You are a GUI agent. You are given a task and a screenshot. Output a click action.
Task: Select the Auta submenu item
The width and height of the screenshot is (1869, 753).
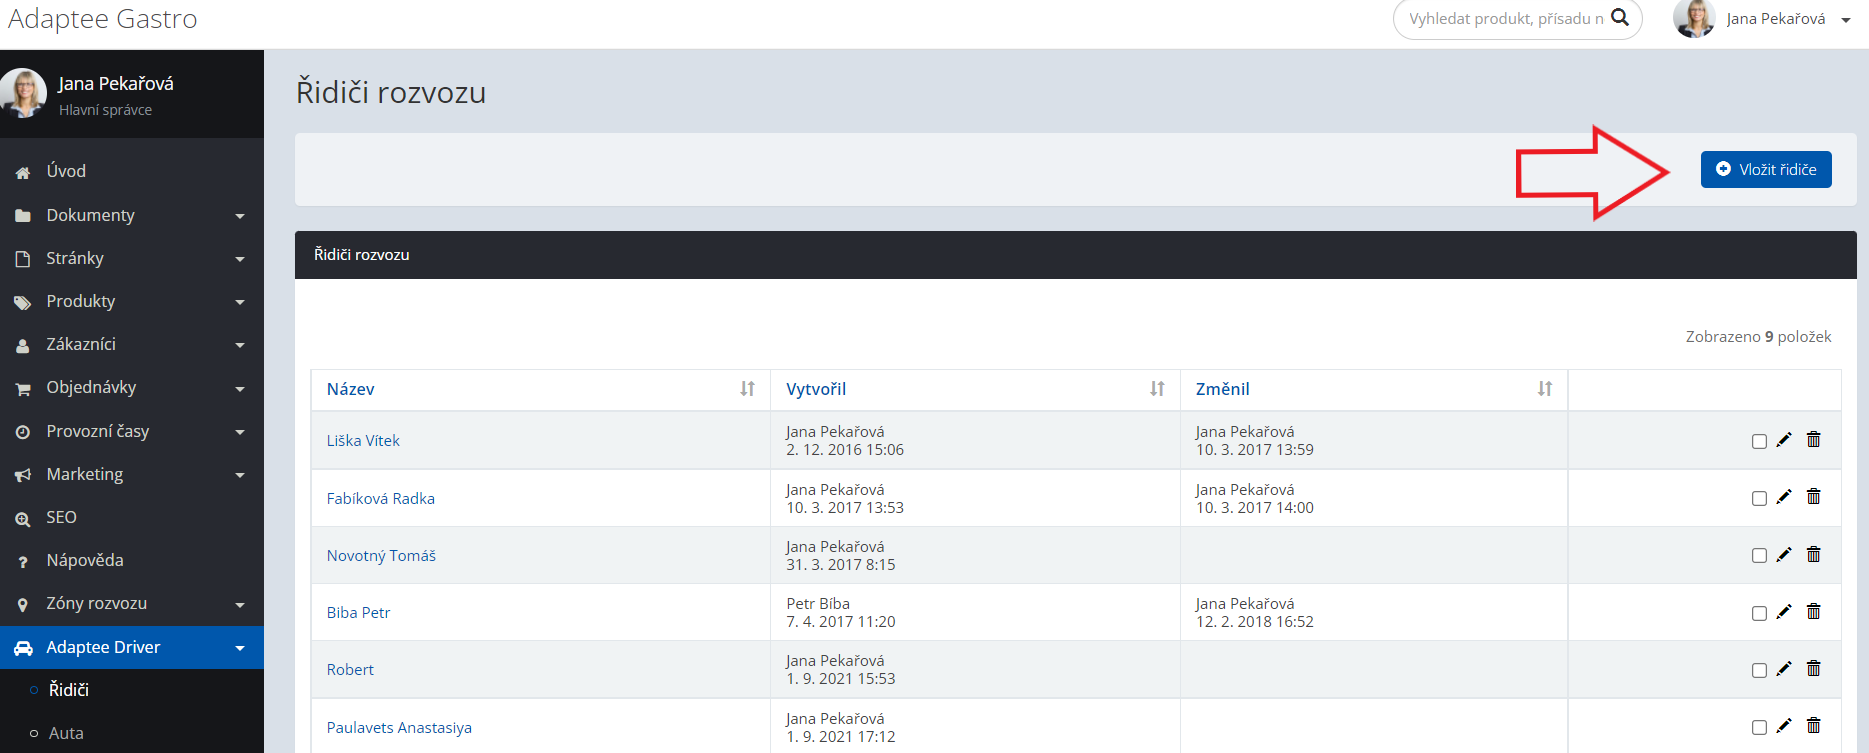pyautogui.click(x=132, y=733)
